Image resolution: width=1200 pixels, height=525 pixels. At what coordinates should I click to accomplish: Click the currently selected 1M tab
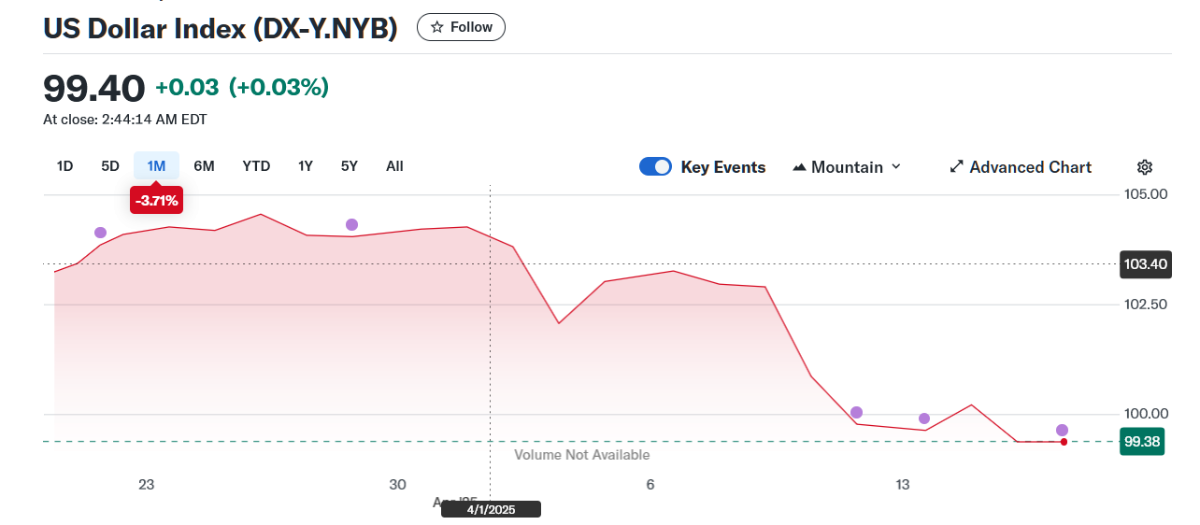[156, 166]
